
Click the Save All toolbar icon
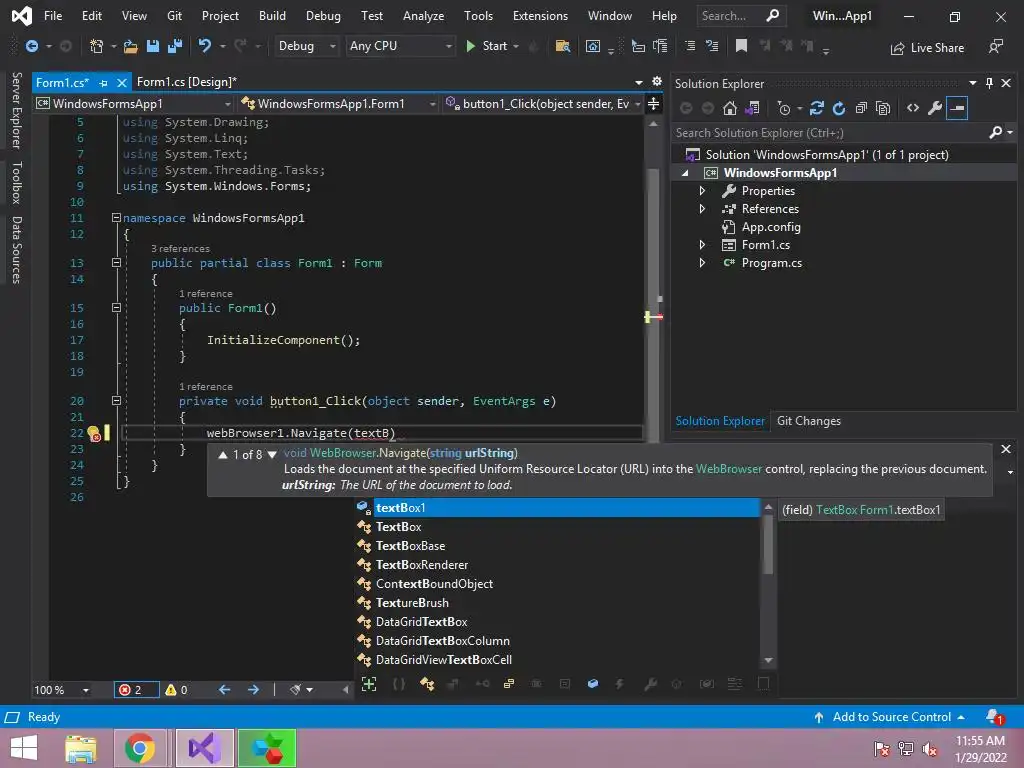175,46
